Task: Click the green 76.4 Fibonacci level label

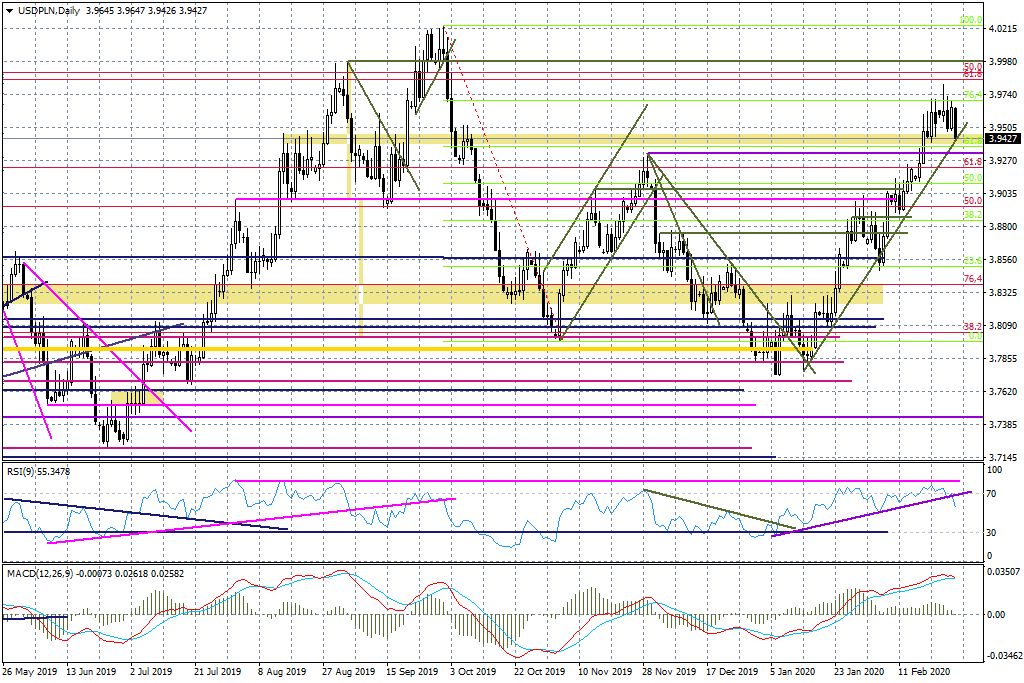Action: click(972, 95)
